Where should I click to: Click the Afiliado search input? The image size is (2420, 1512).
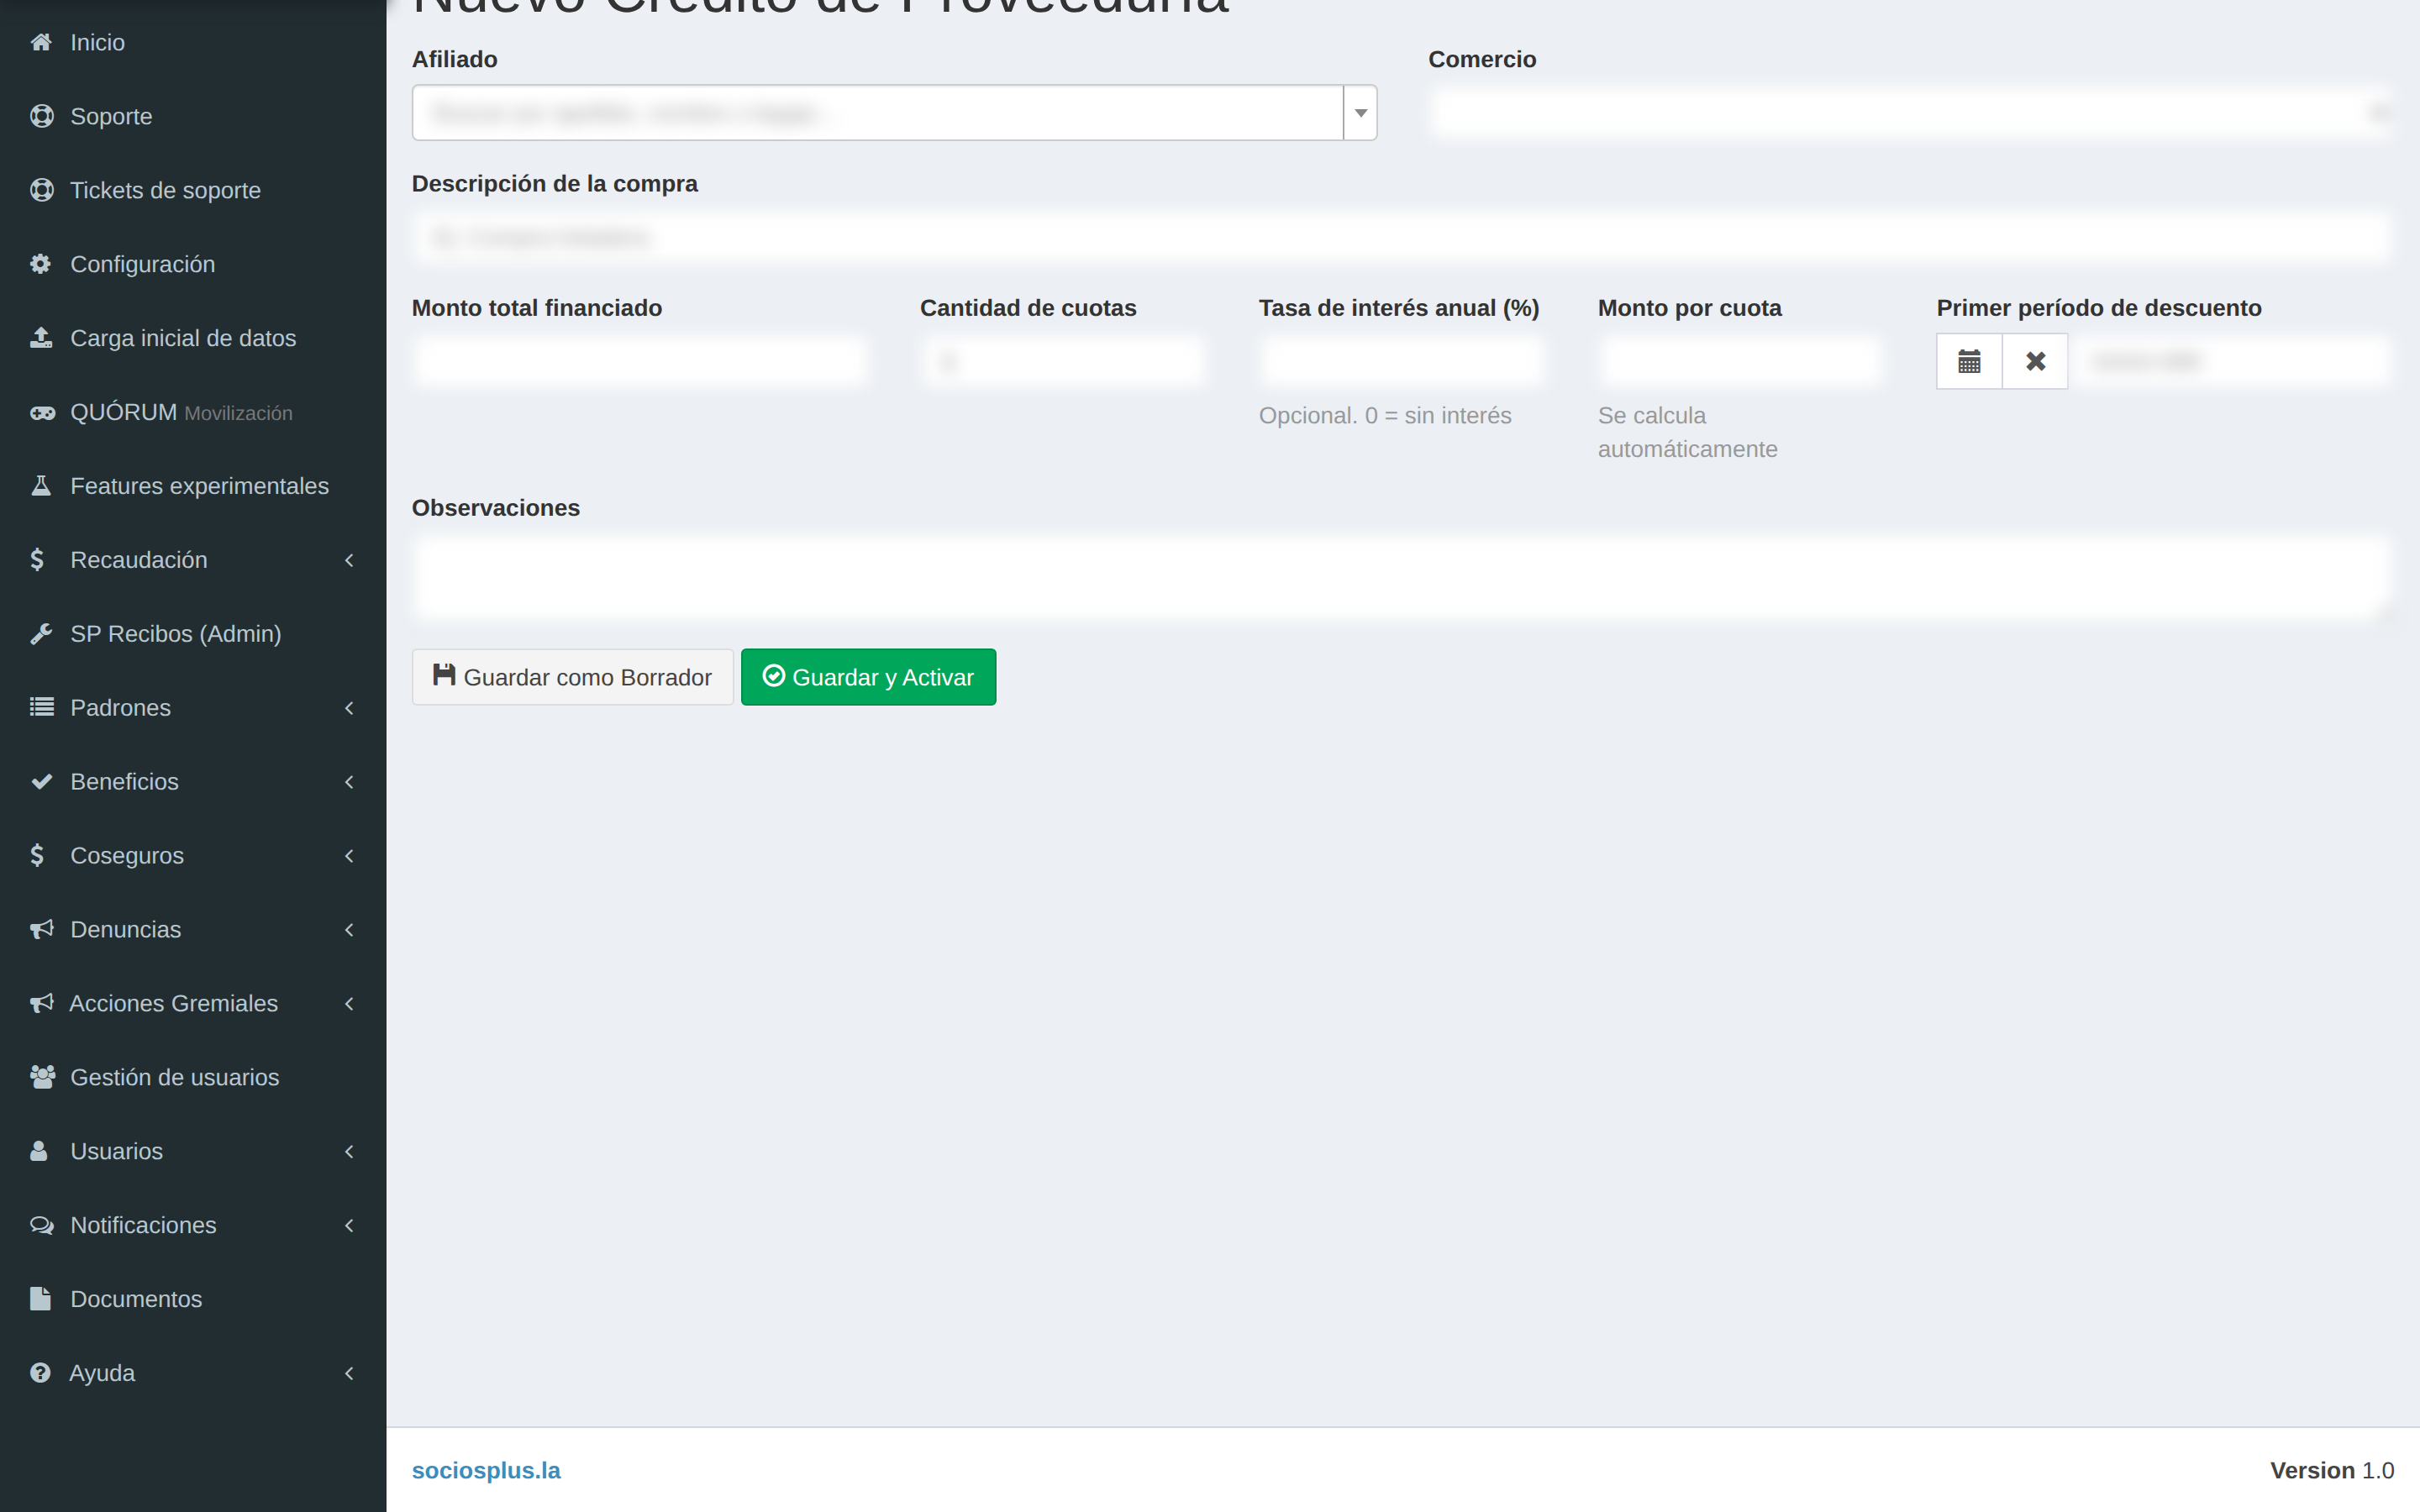pos(877,113)
